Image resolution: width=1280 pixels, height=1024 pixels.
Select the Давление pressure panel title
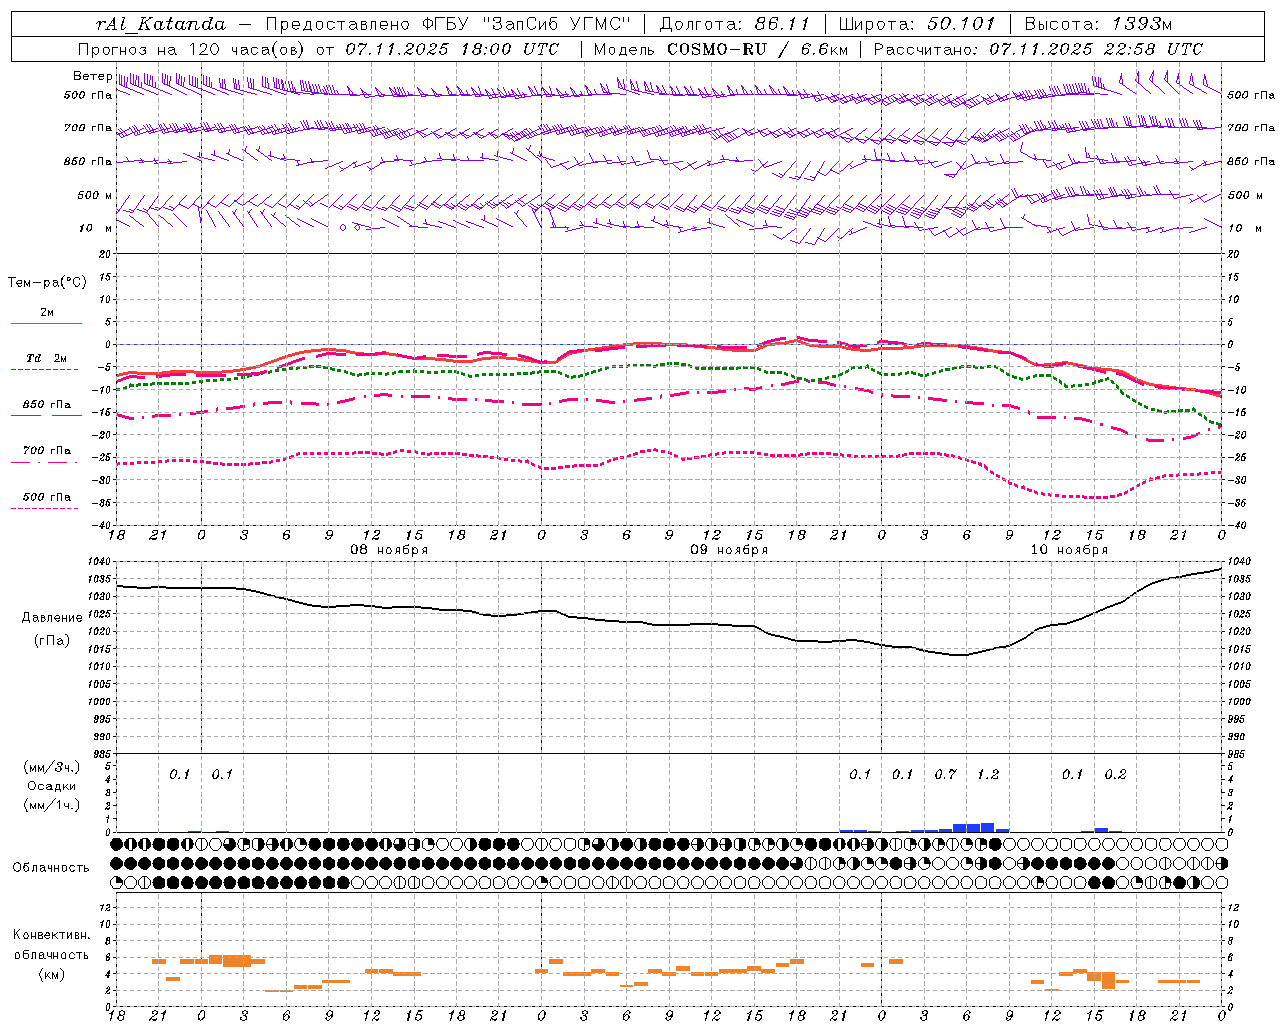tap(52, 618)
